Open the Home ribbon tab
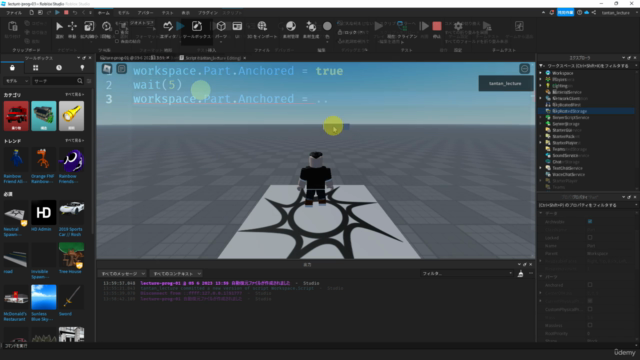Image resolution: width=640 pixels, height=360 pixels. click(x=103, y=13)
